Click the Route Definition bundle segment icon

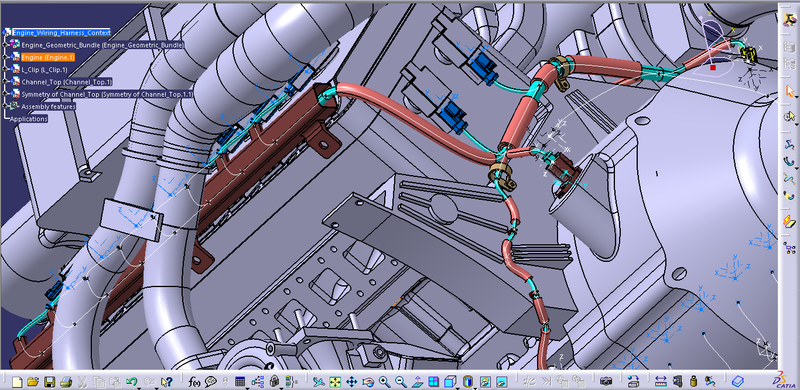click(789, 145)
